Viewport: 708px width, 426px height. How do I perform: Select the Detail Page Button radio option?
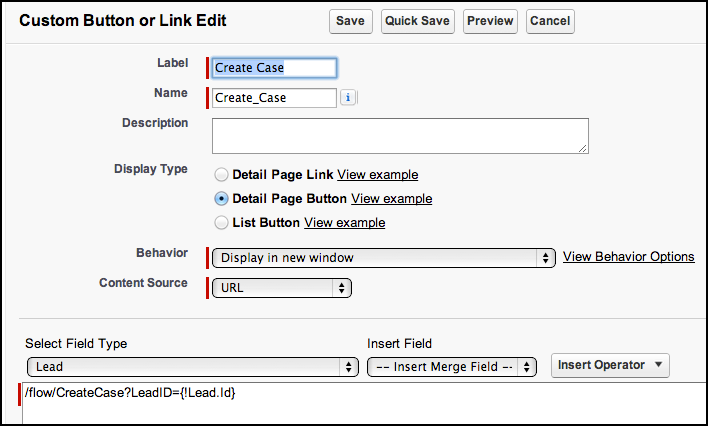221,199
